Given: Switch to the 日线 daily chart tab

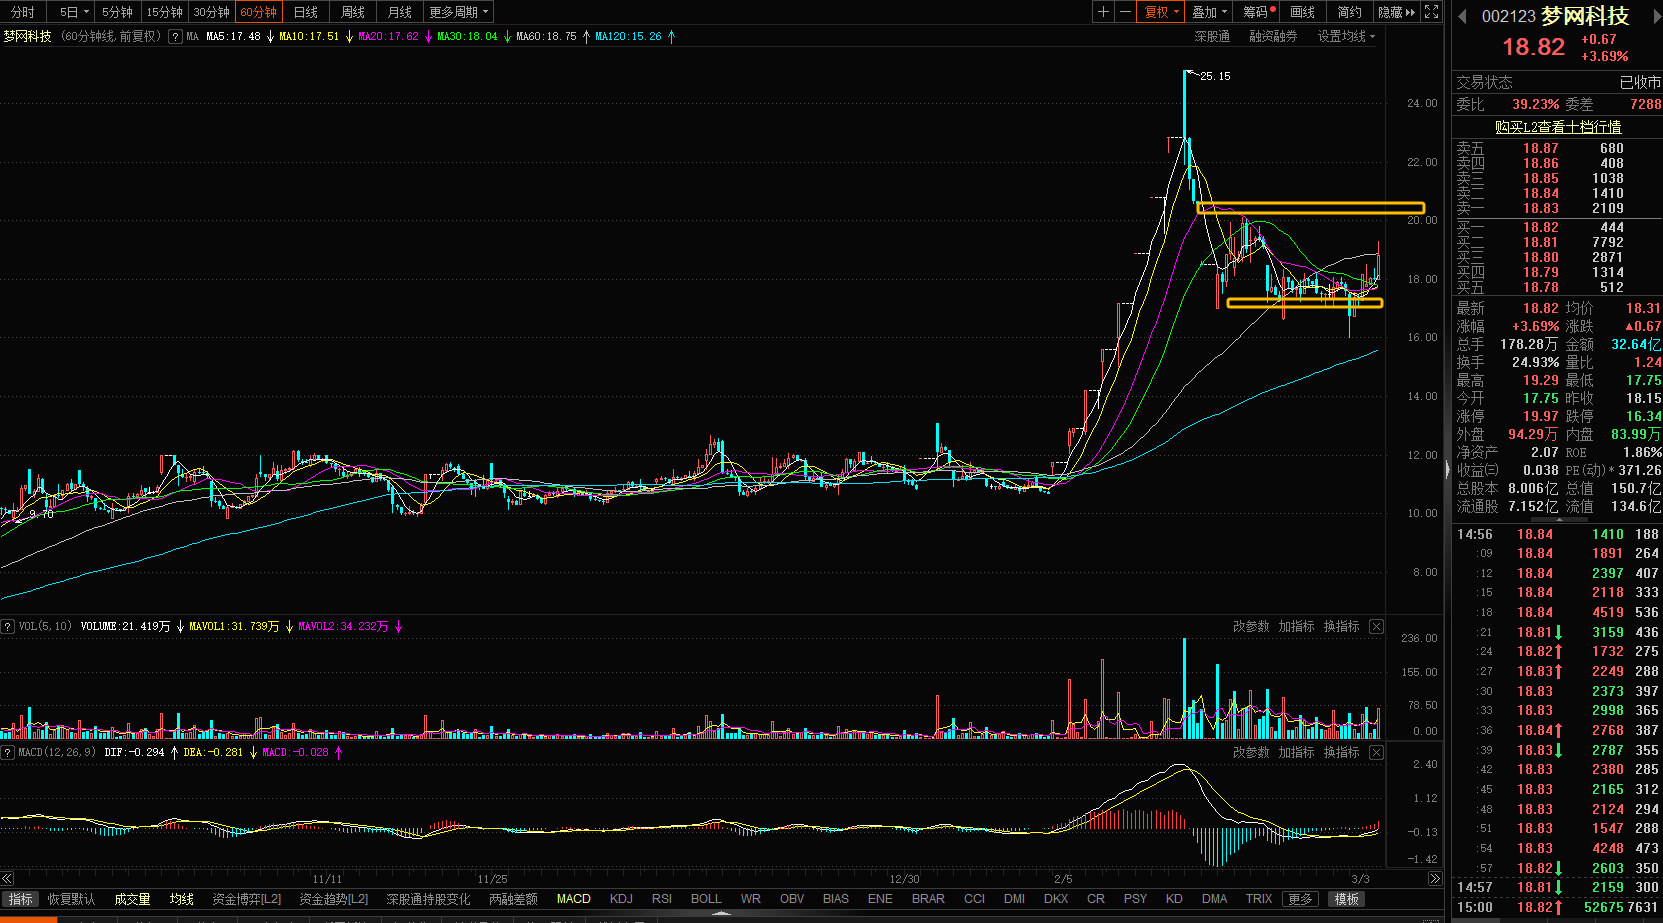Looking at the screenshot, I should tap(306, 12).
